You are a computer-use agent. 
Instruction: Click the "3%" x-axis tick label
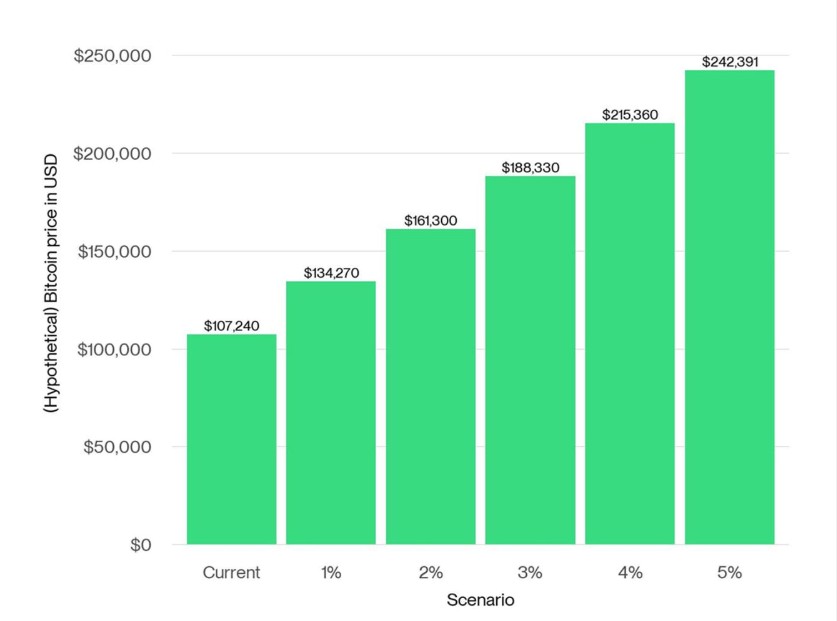coord(530,573)
